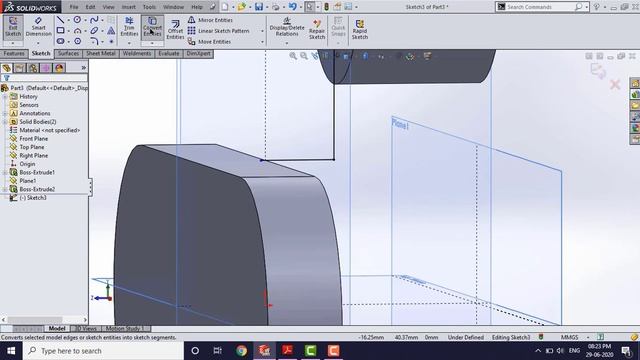Screen dimensions: 640x360
Task: Switch to the Surfaces tab
Action: (68, 53)
